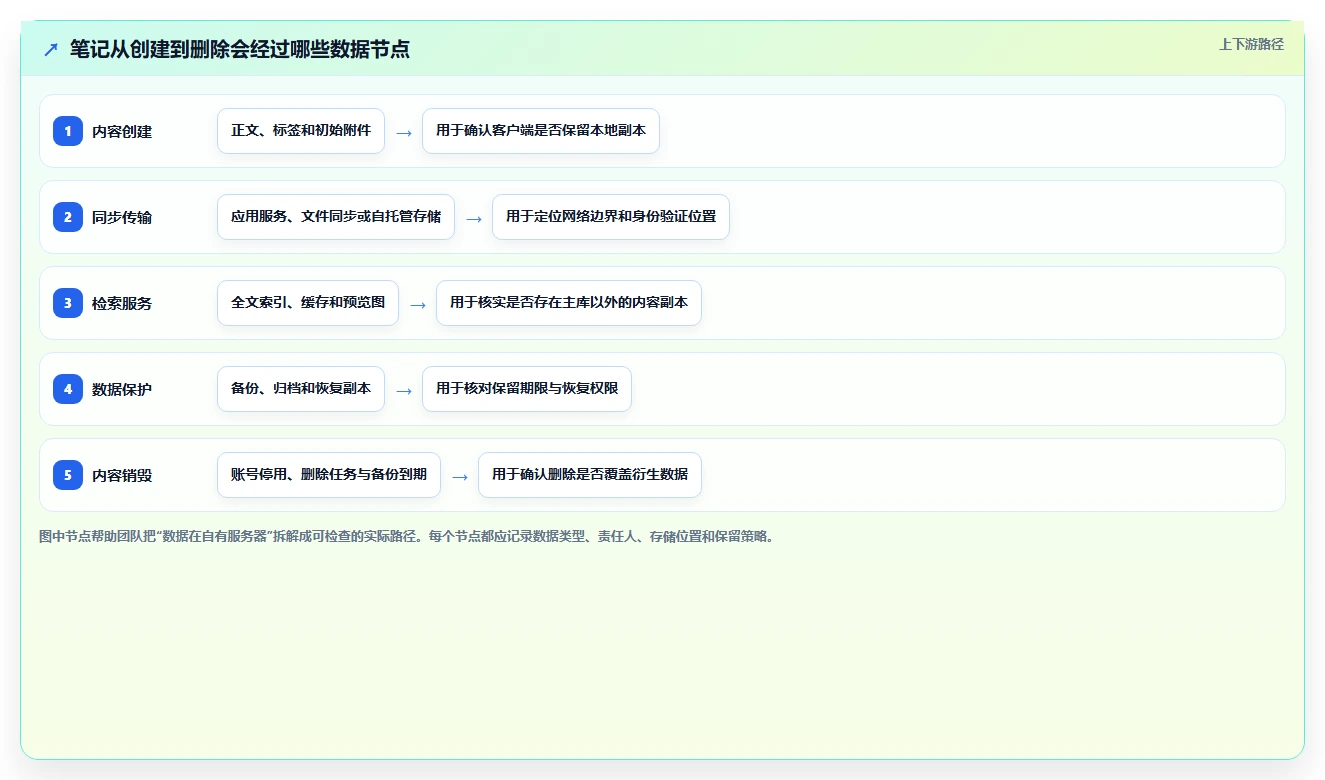Select the 同步传输 row label
This screenshot has height=780, width=1325.
[x=122, y=217]
